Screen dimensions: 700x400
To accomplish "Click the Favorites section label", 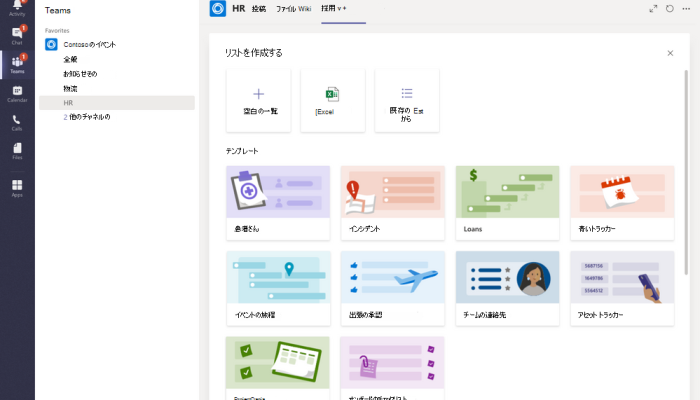I will (x=57, y=31).
